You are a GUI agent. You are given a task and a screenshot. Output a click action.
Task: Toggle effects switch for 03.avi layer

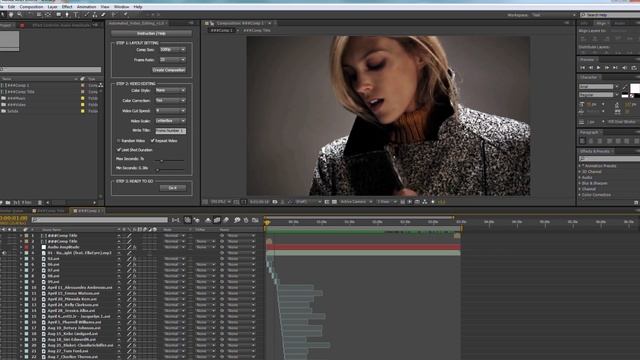(134, 259)
